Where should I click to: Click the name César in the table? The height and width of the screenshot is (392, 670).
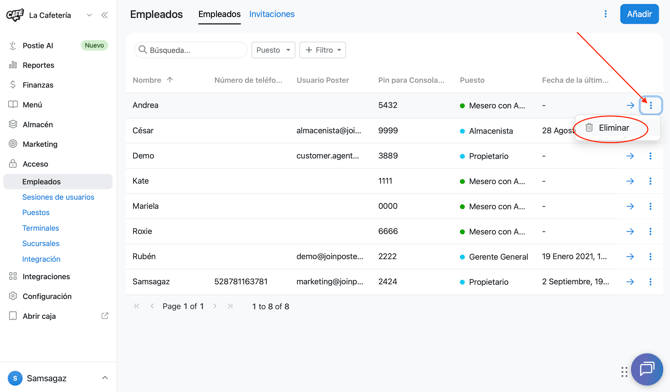143,130
